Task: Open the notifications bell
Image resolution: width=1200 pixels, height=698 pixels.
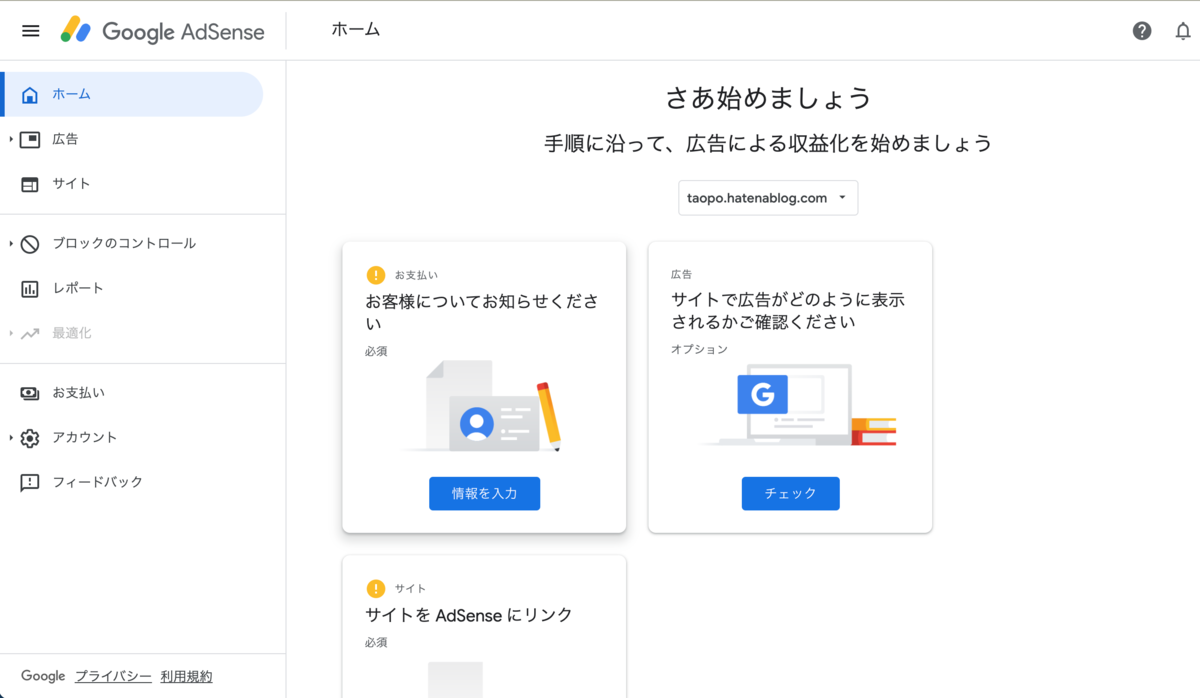Action: [1183, 31]
